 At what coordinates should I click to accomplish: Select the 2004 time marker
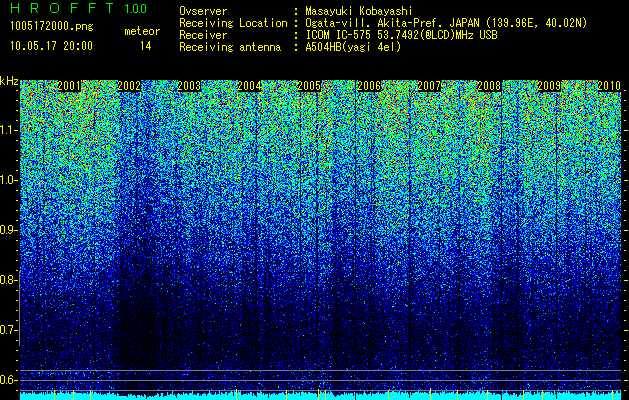point(249,86)
